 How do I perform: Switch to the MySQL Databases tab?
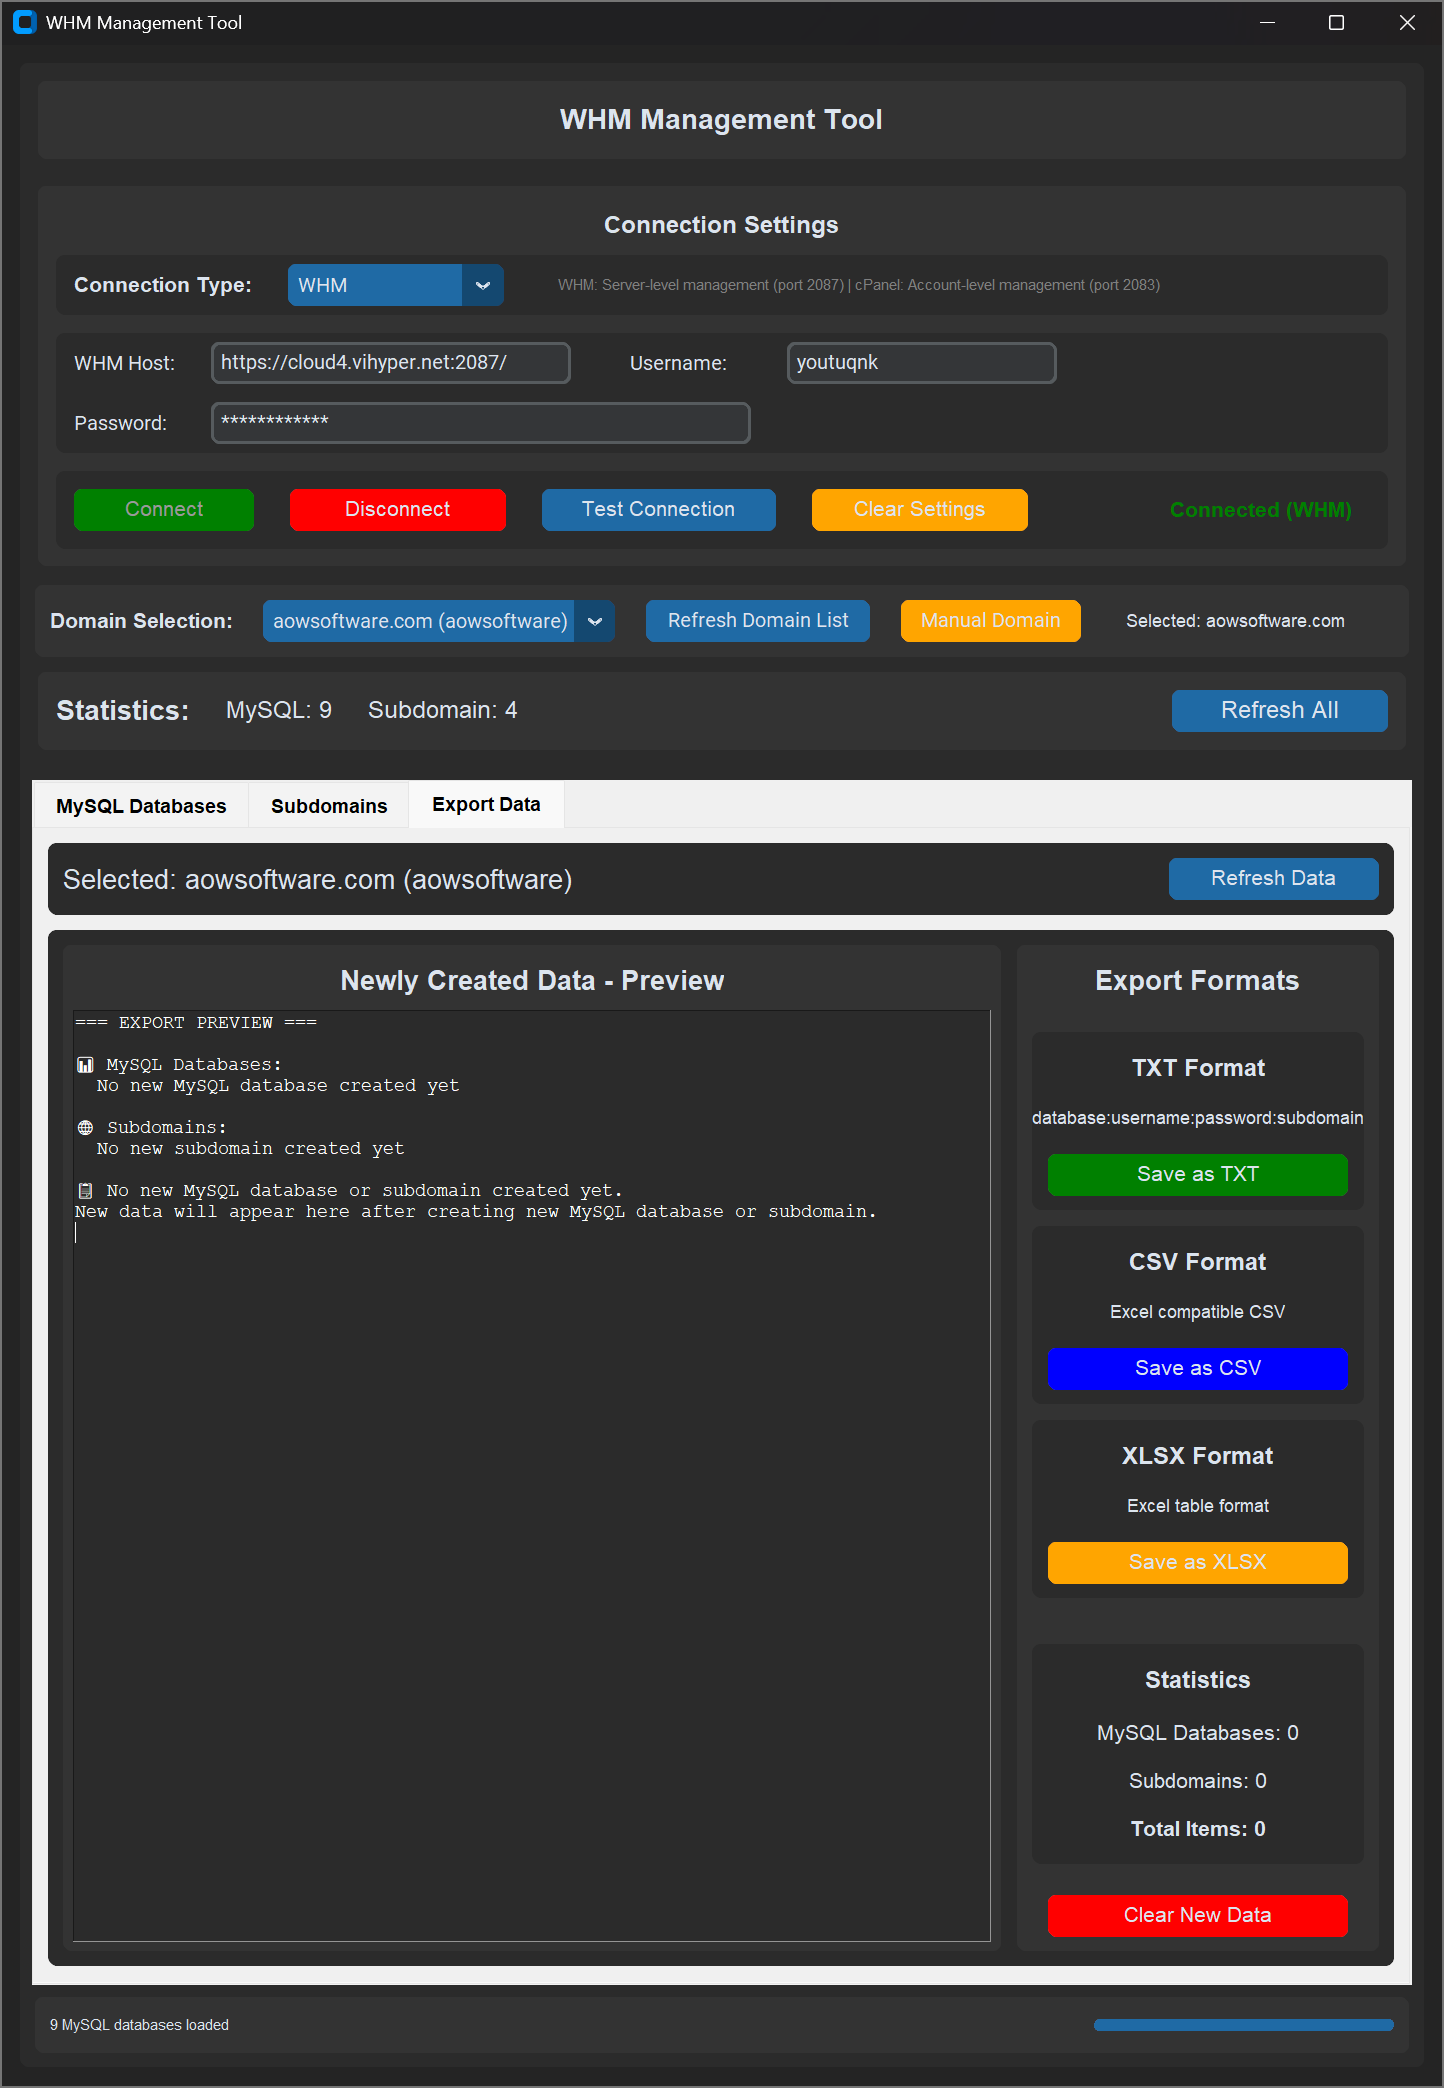coord(141,806)
